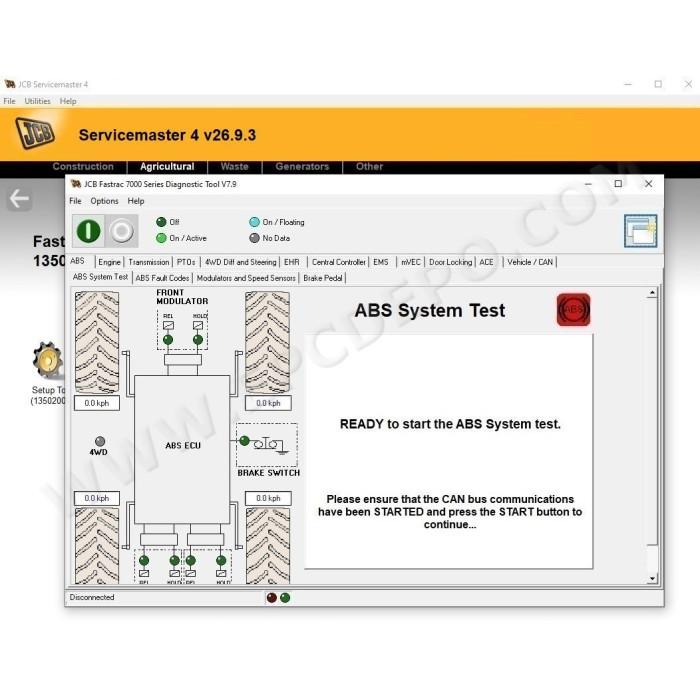Open the Diagnostic Tool Help menu

136,201
